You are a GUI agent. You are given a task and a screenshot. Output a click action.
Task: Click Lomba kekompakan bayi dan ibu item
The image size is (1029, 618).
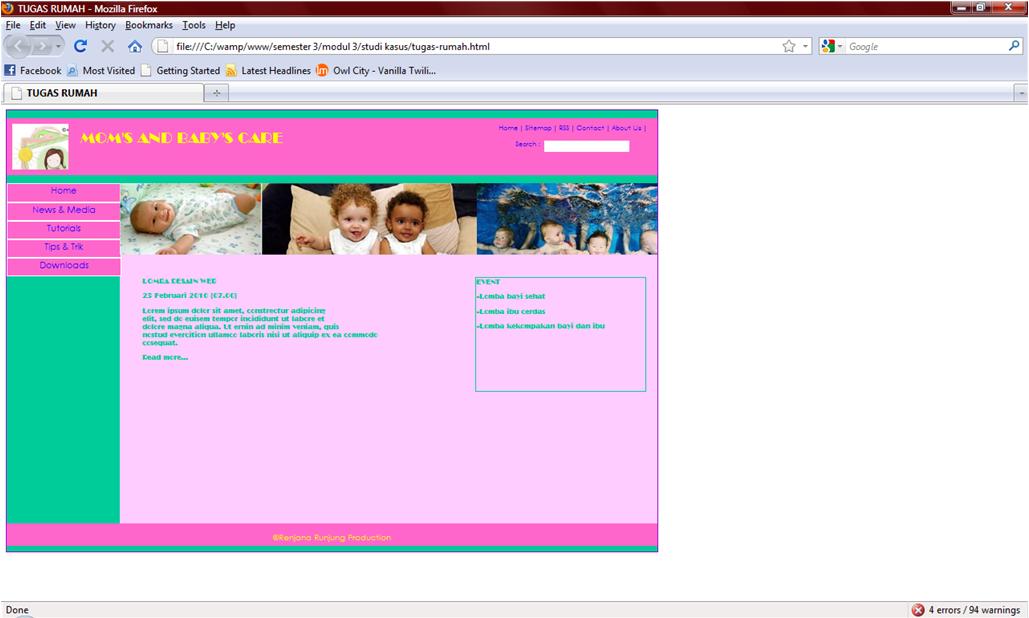coord(541,326)
